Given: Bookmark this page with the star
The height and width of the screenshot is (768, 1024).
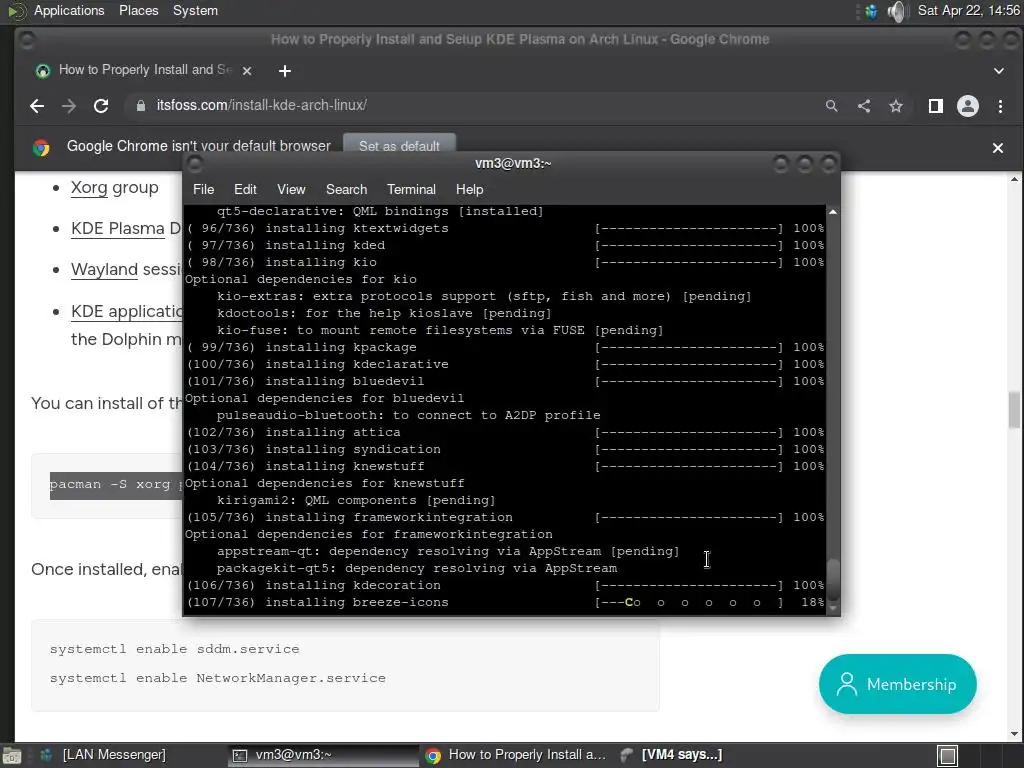Looking at the screenshot, I should coord(896,106).
